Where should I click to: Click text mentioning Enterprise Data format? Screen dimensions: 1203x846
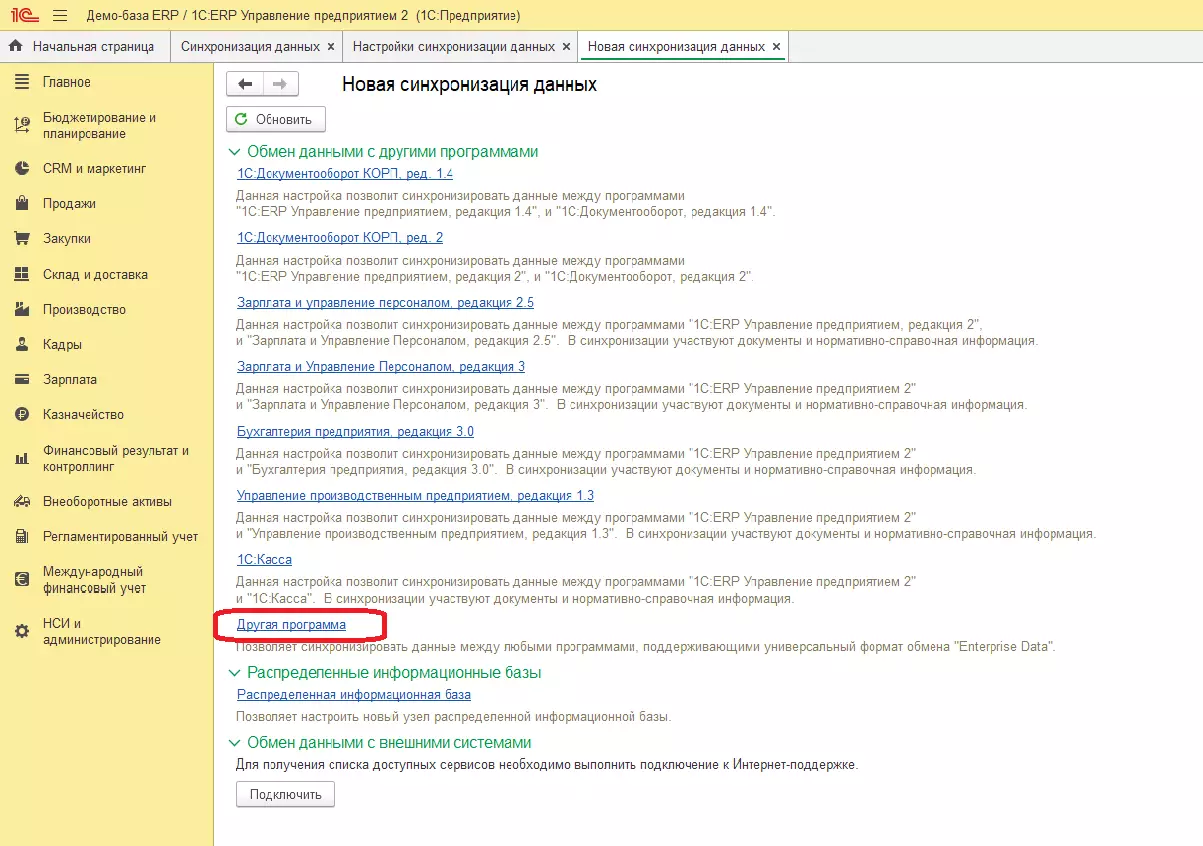pyautogui.click(x=645, y=647)
